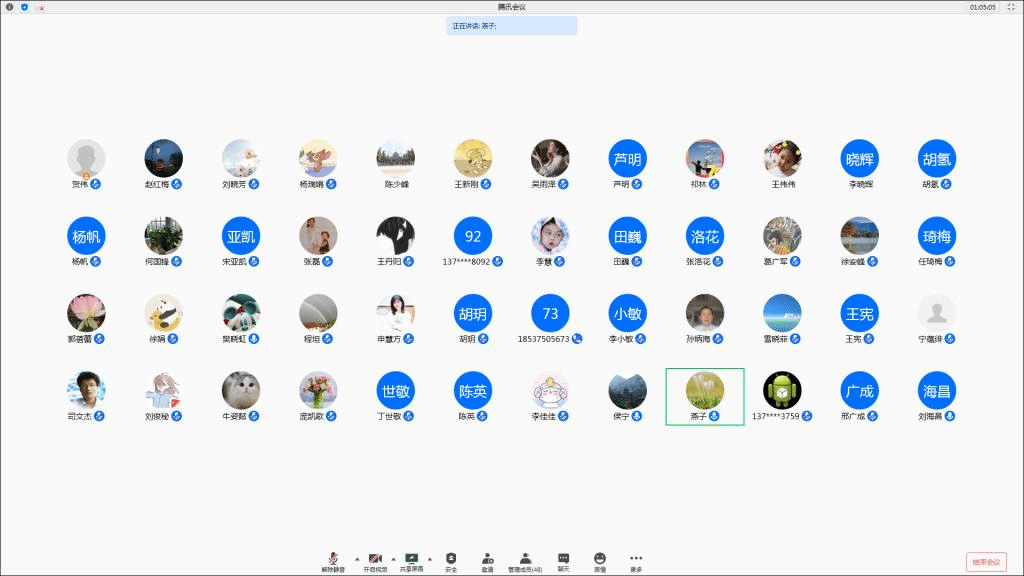
Task: Expand audio options arrow beside 解除静音
Action: pos(357,558)
